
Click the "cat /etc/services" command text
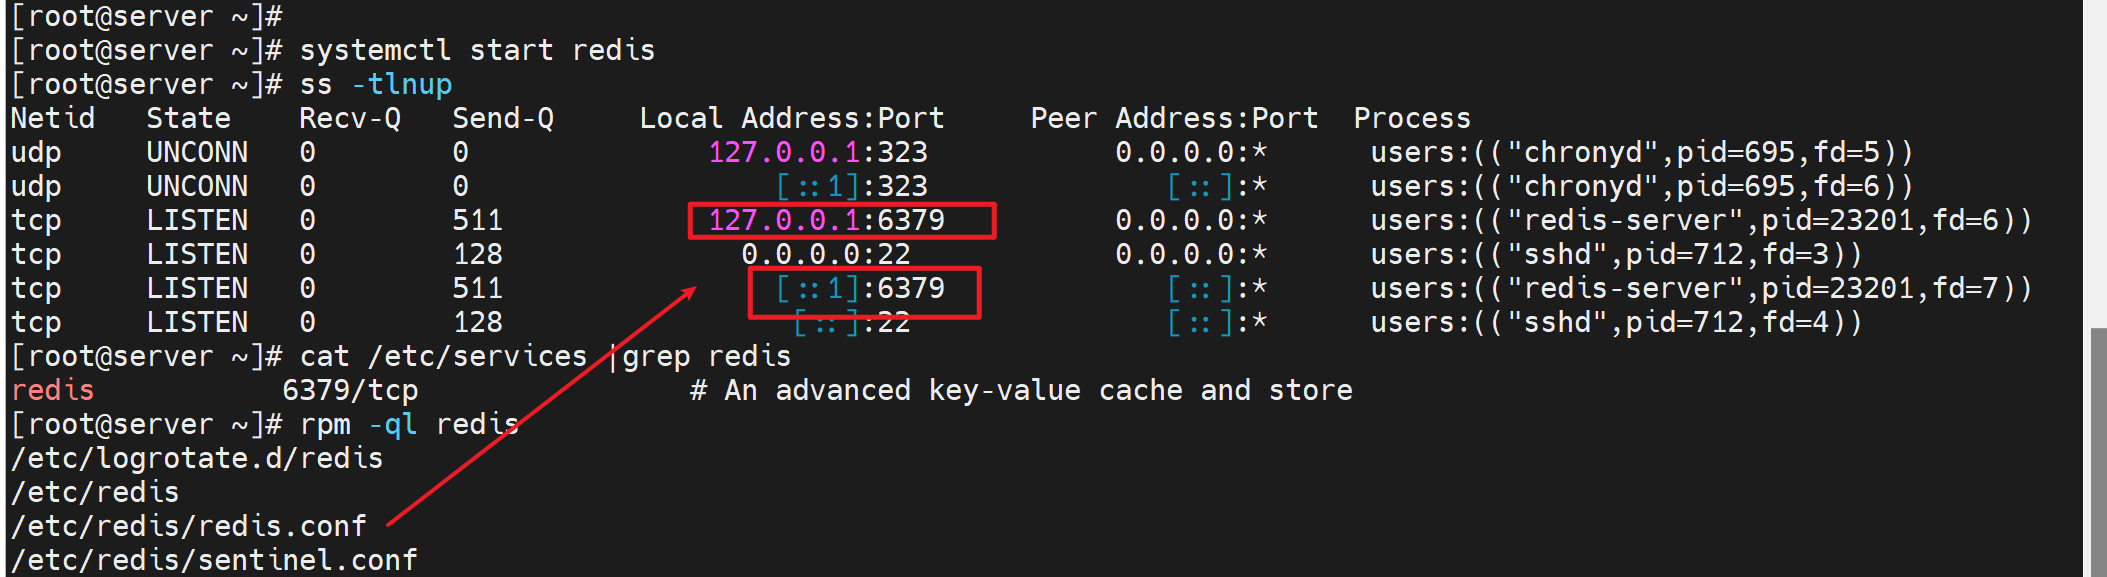point(443,356)
